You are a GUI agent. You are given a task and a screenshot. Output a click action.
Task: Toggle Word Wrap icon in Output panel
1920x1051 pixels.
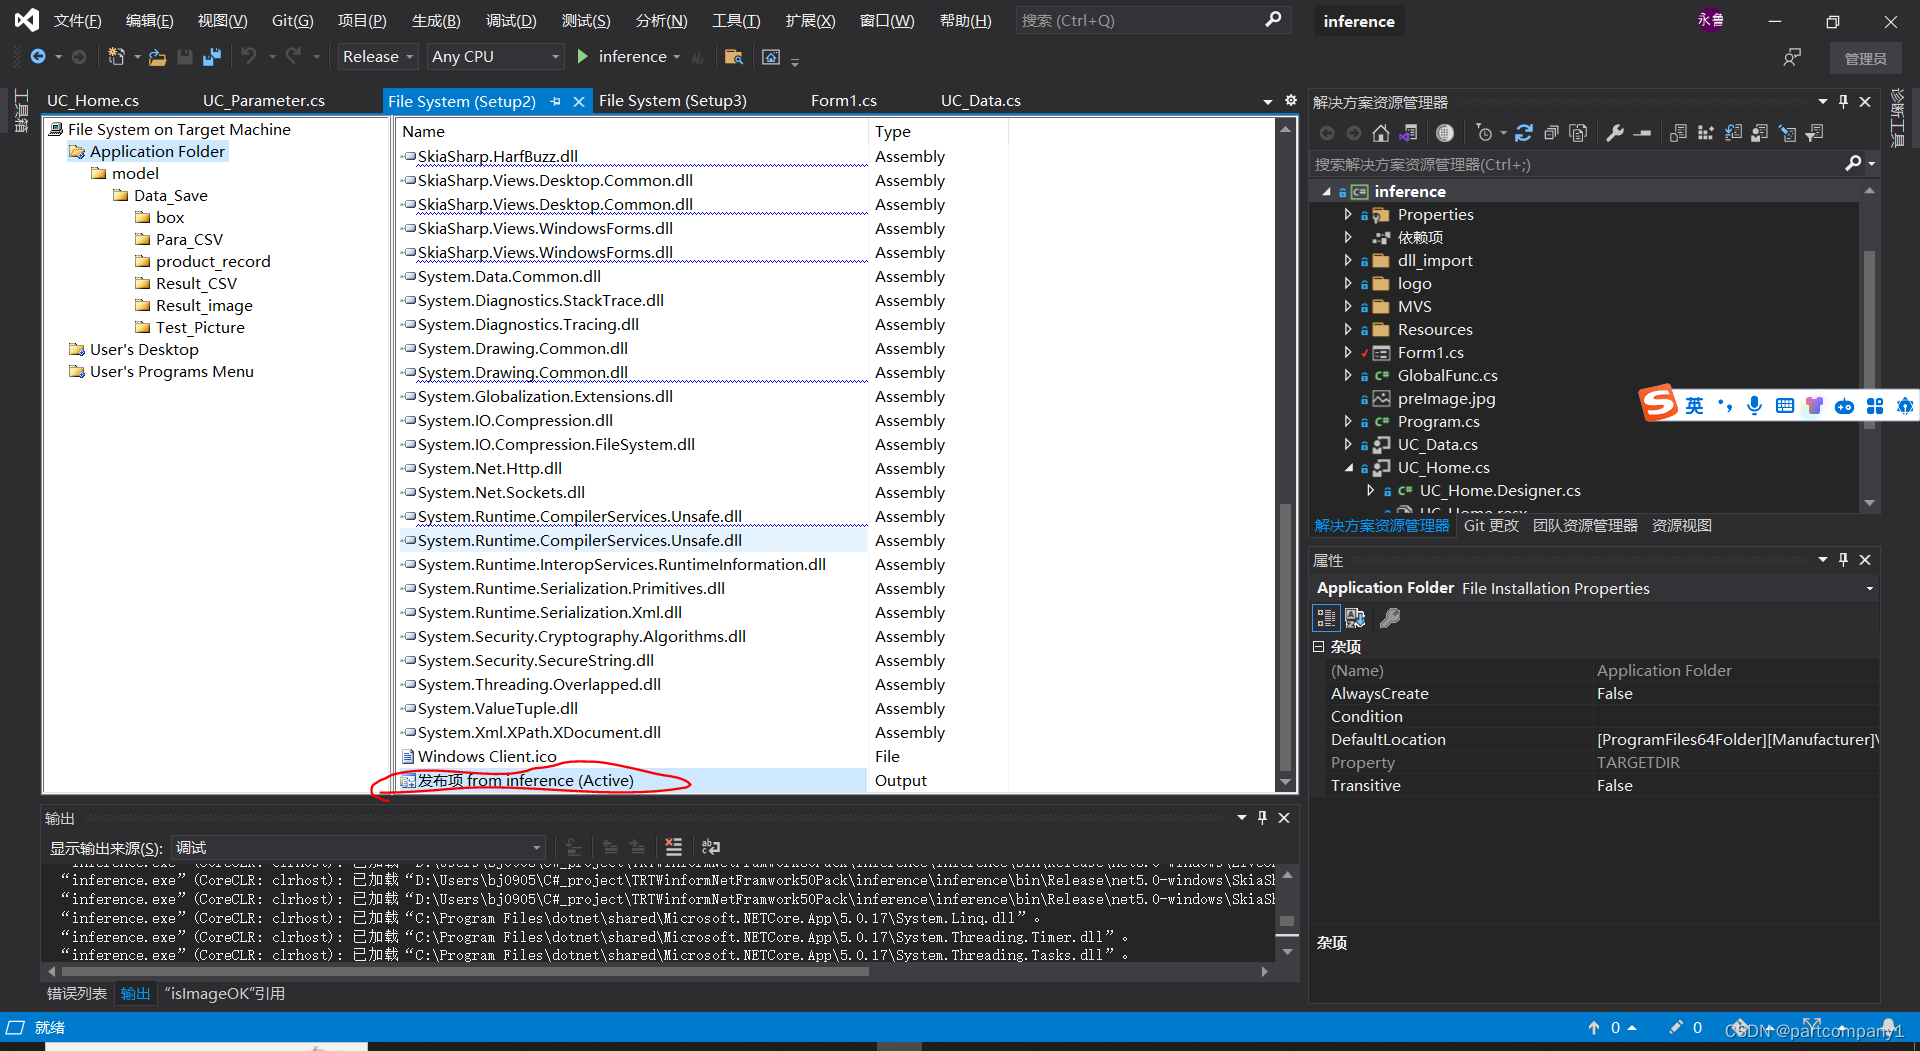coord(711,847)
